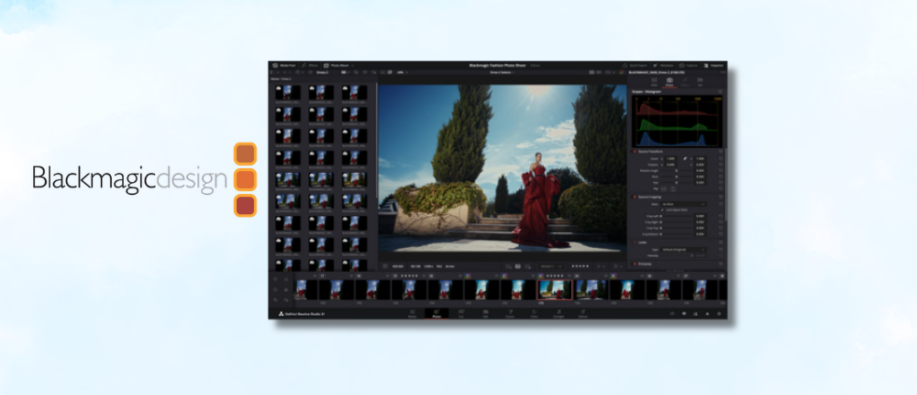This screenshot has width=917, height=395.
Task: Click the DaVinci Resolve Studio logo
Action: coord(281,314)
